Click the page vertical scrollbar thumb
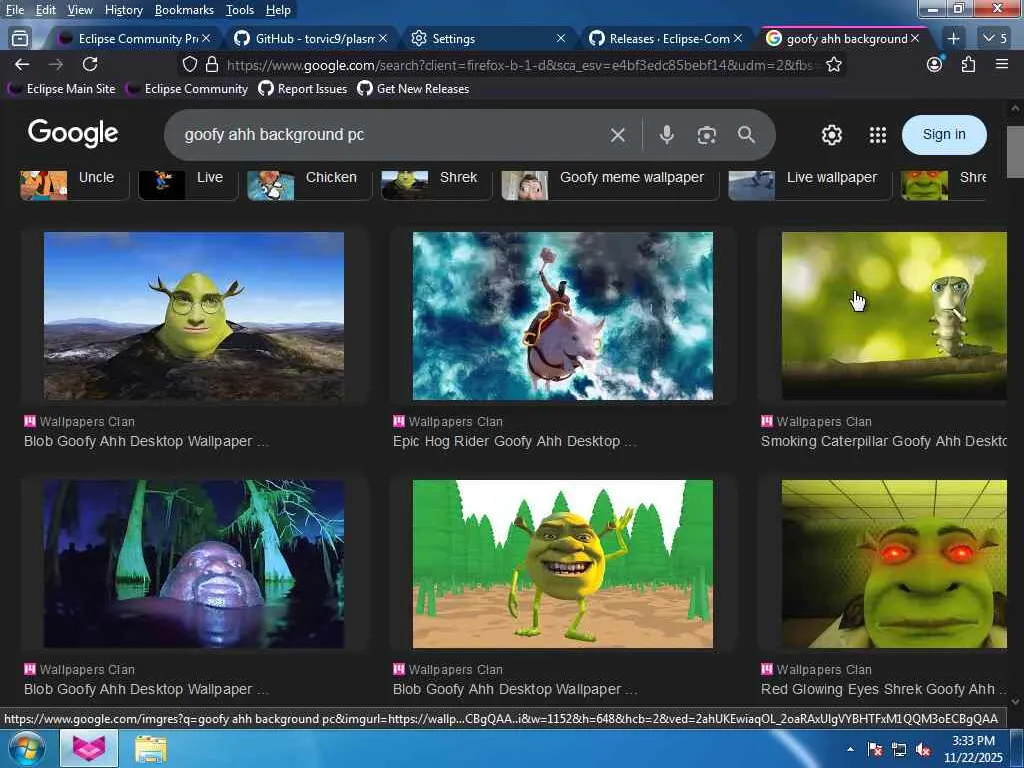The image size is (1024, 768). [1015, 152]
